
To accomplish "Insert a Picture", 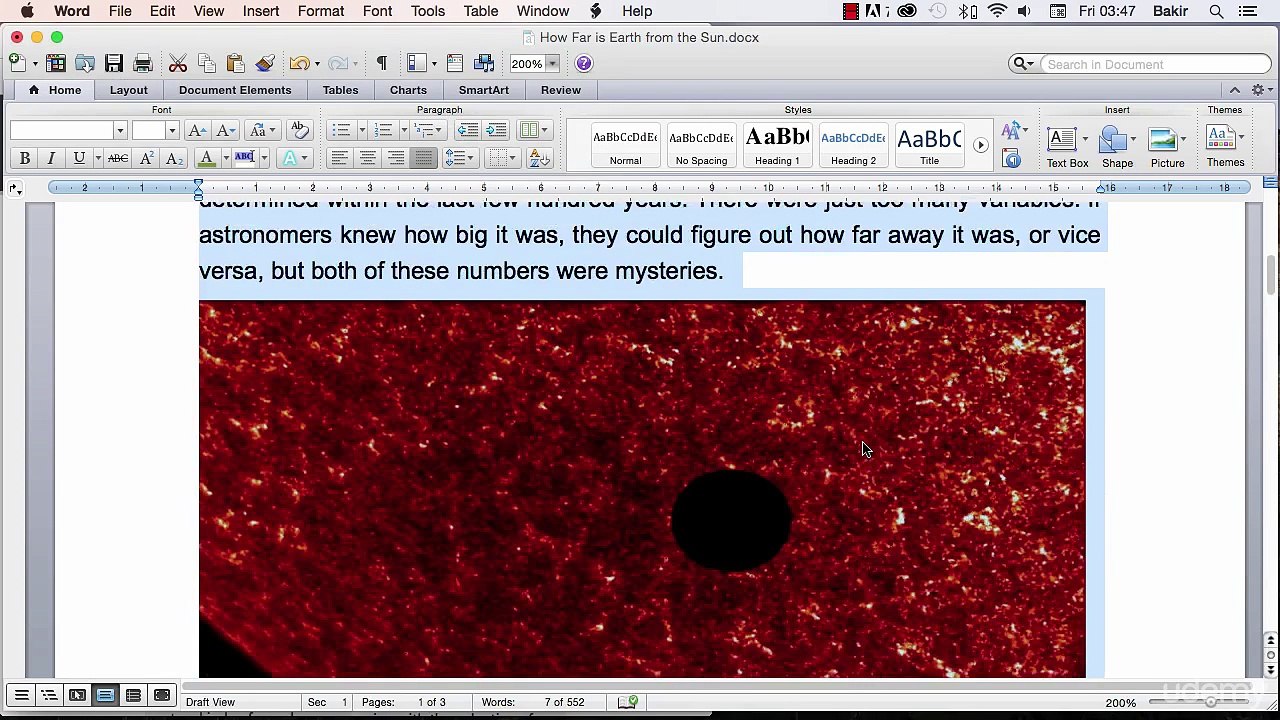I will pos(1167,146).
